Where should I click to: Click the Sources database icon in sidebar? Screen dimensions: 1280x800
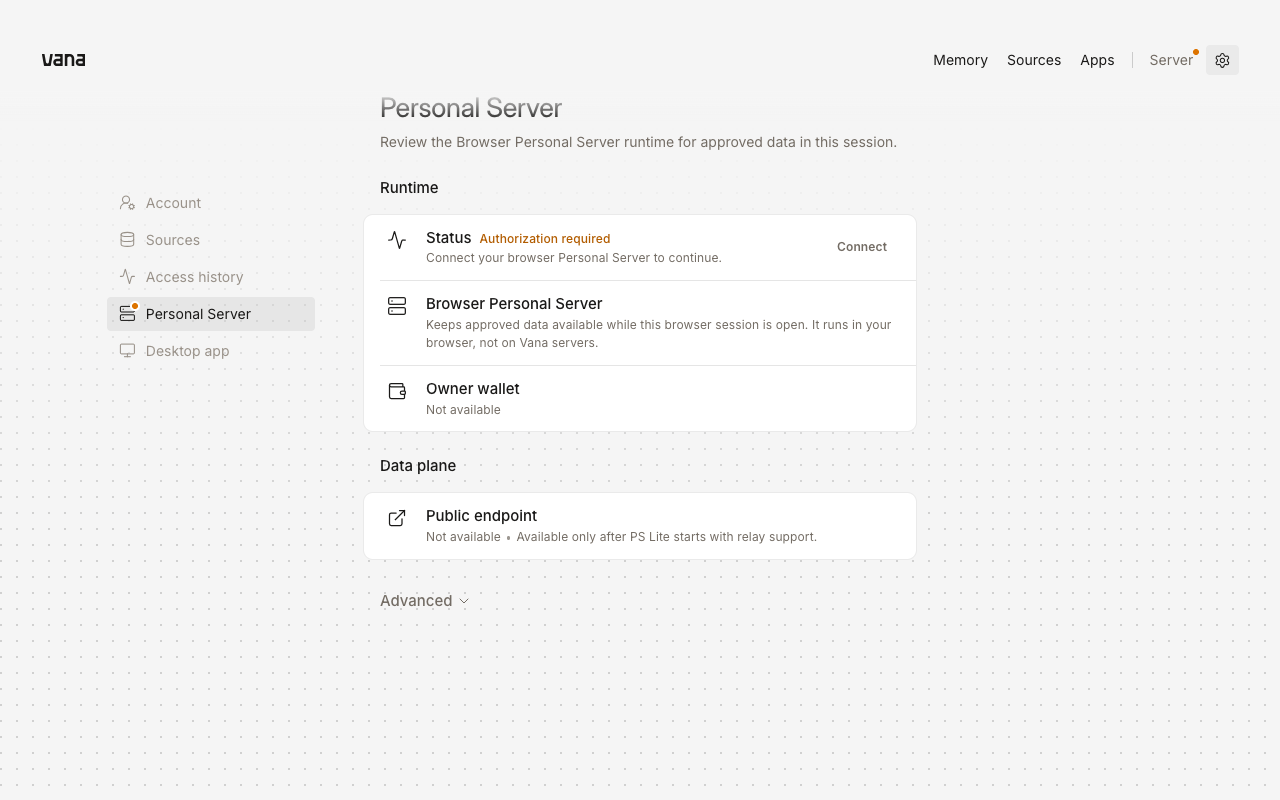point(127,240)
